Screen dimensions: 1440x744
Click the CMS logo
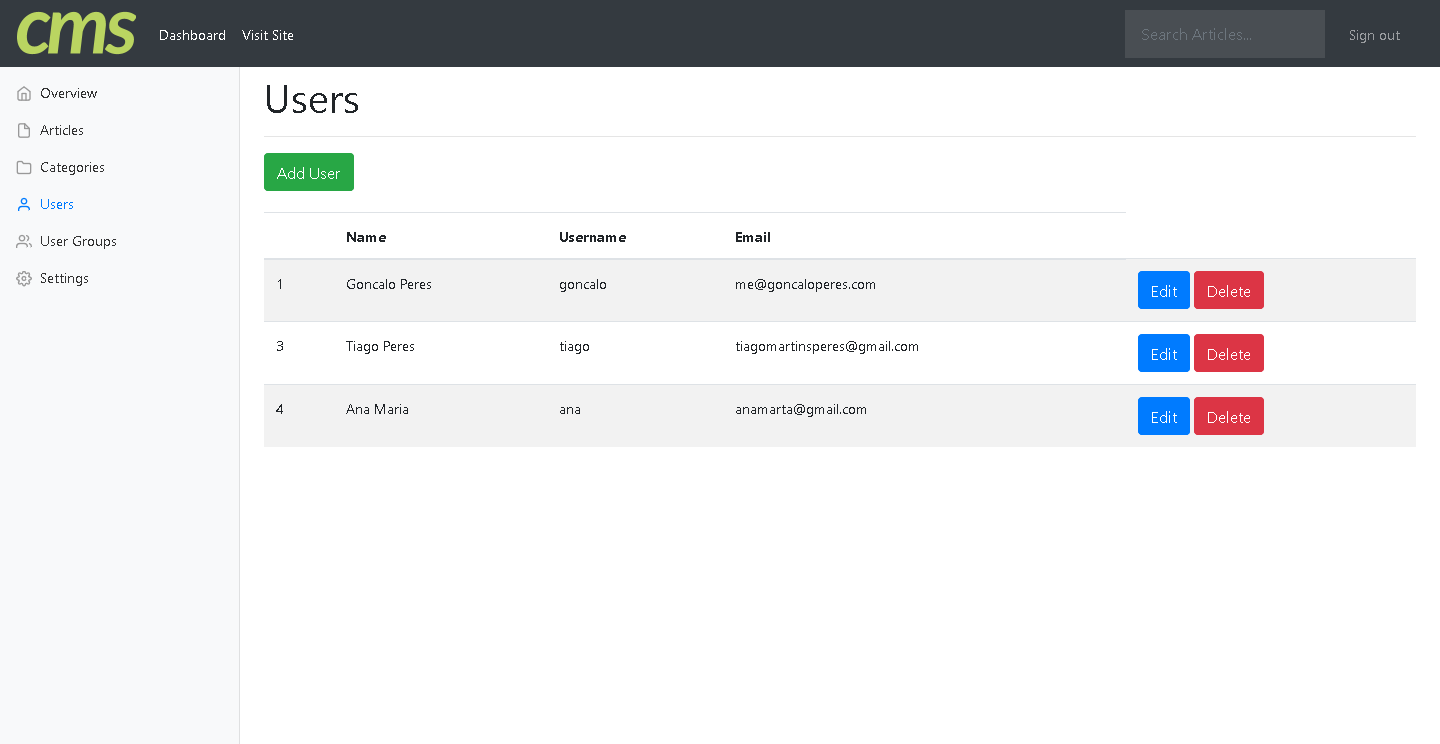click(x=76, y=33)
